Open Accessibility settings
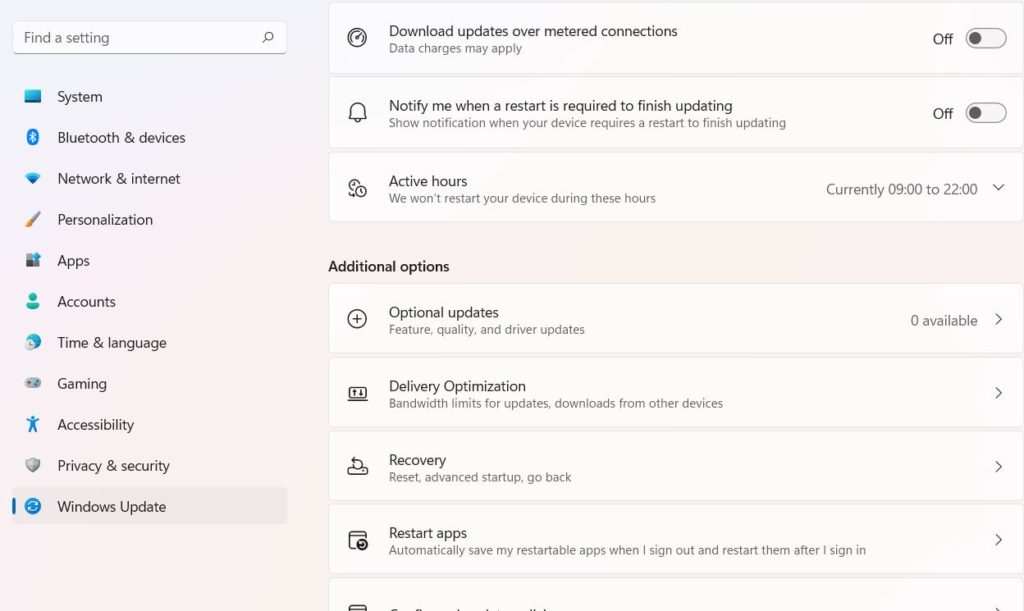 (150, 424)
